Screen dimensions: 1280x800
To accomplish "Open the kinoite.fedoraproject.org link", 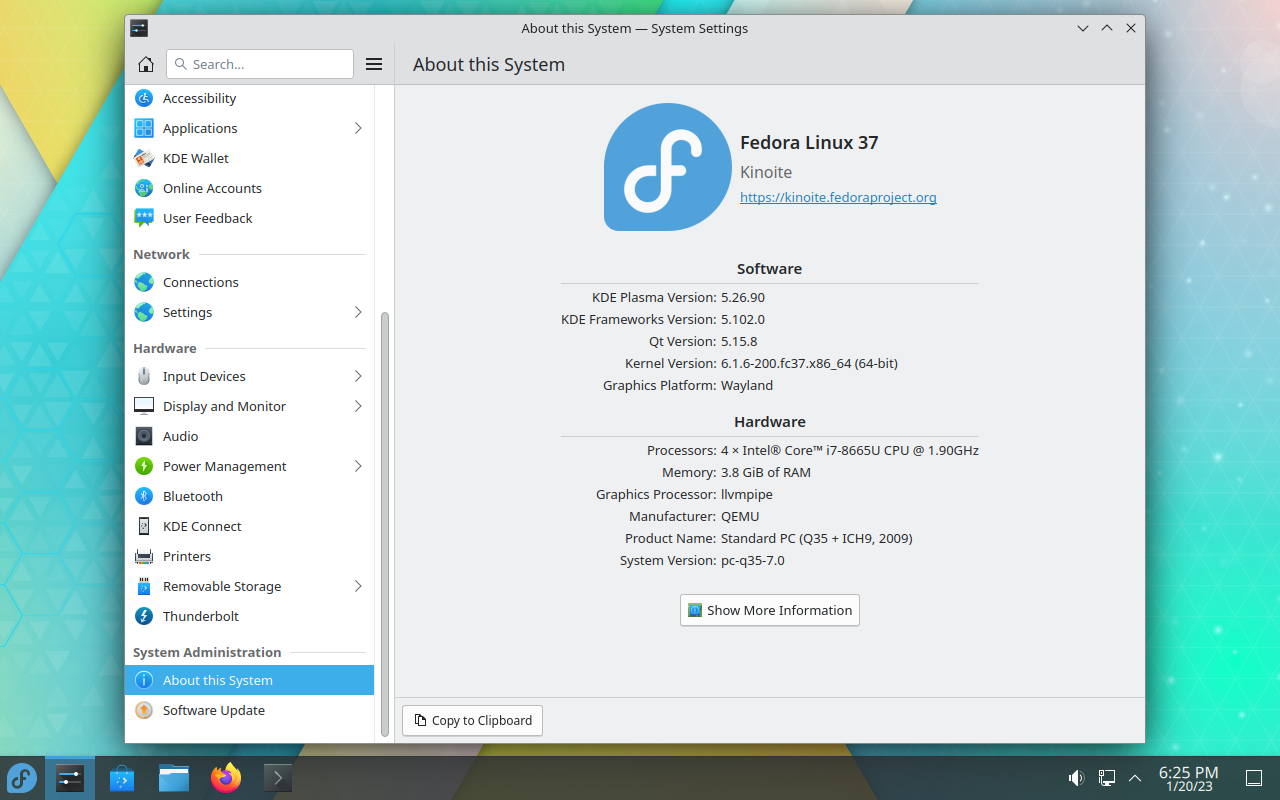I will click(838, 198).
